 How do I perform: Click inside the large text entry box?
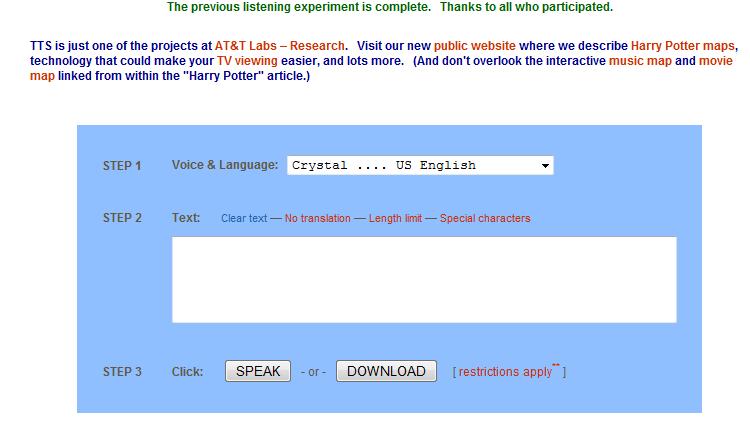(424, 280)
